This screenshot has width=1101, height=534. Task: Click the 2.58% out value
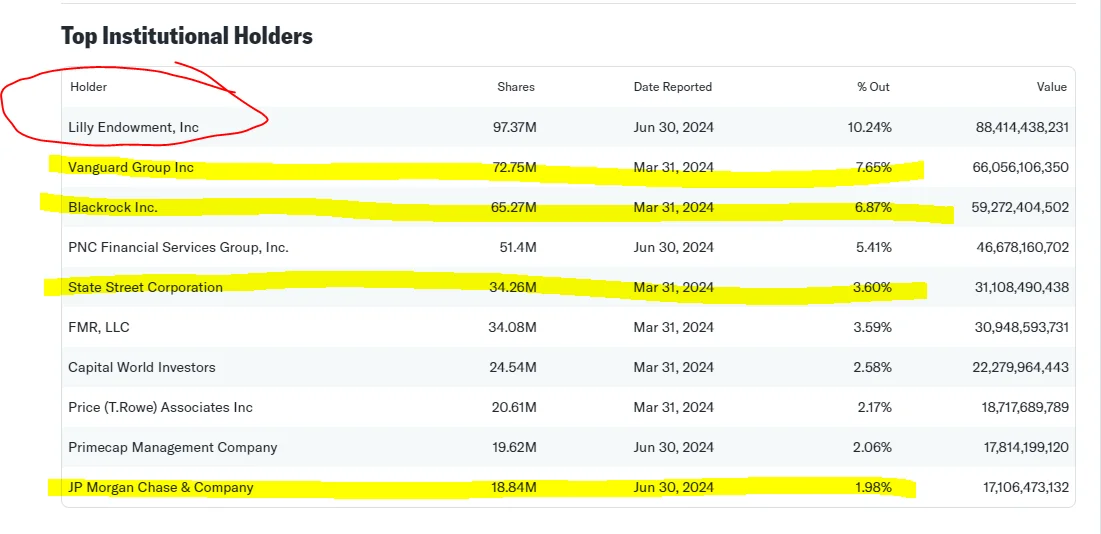tap(875, 368)
